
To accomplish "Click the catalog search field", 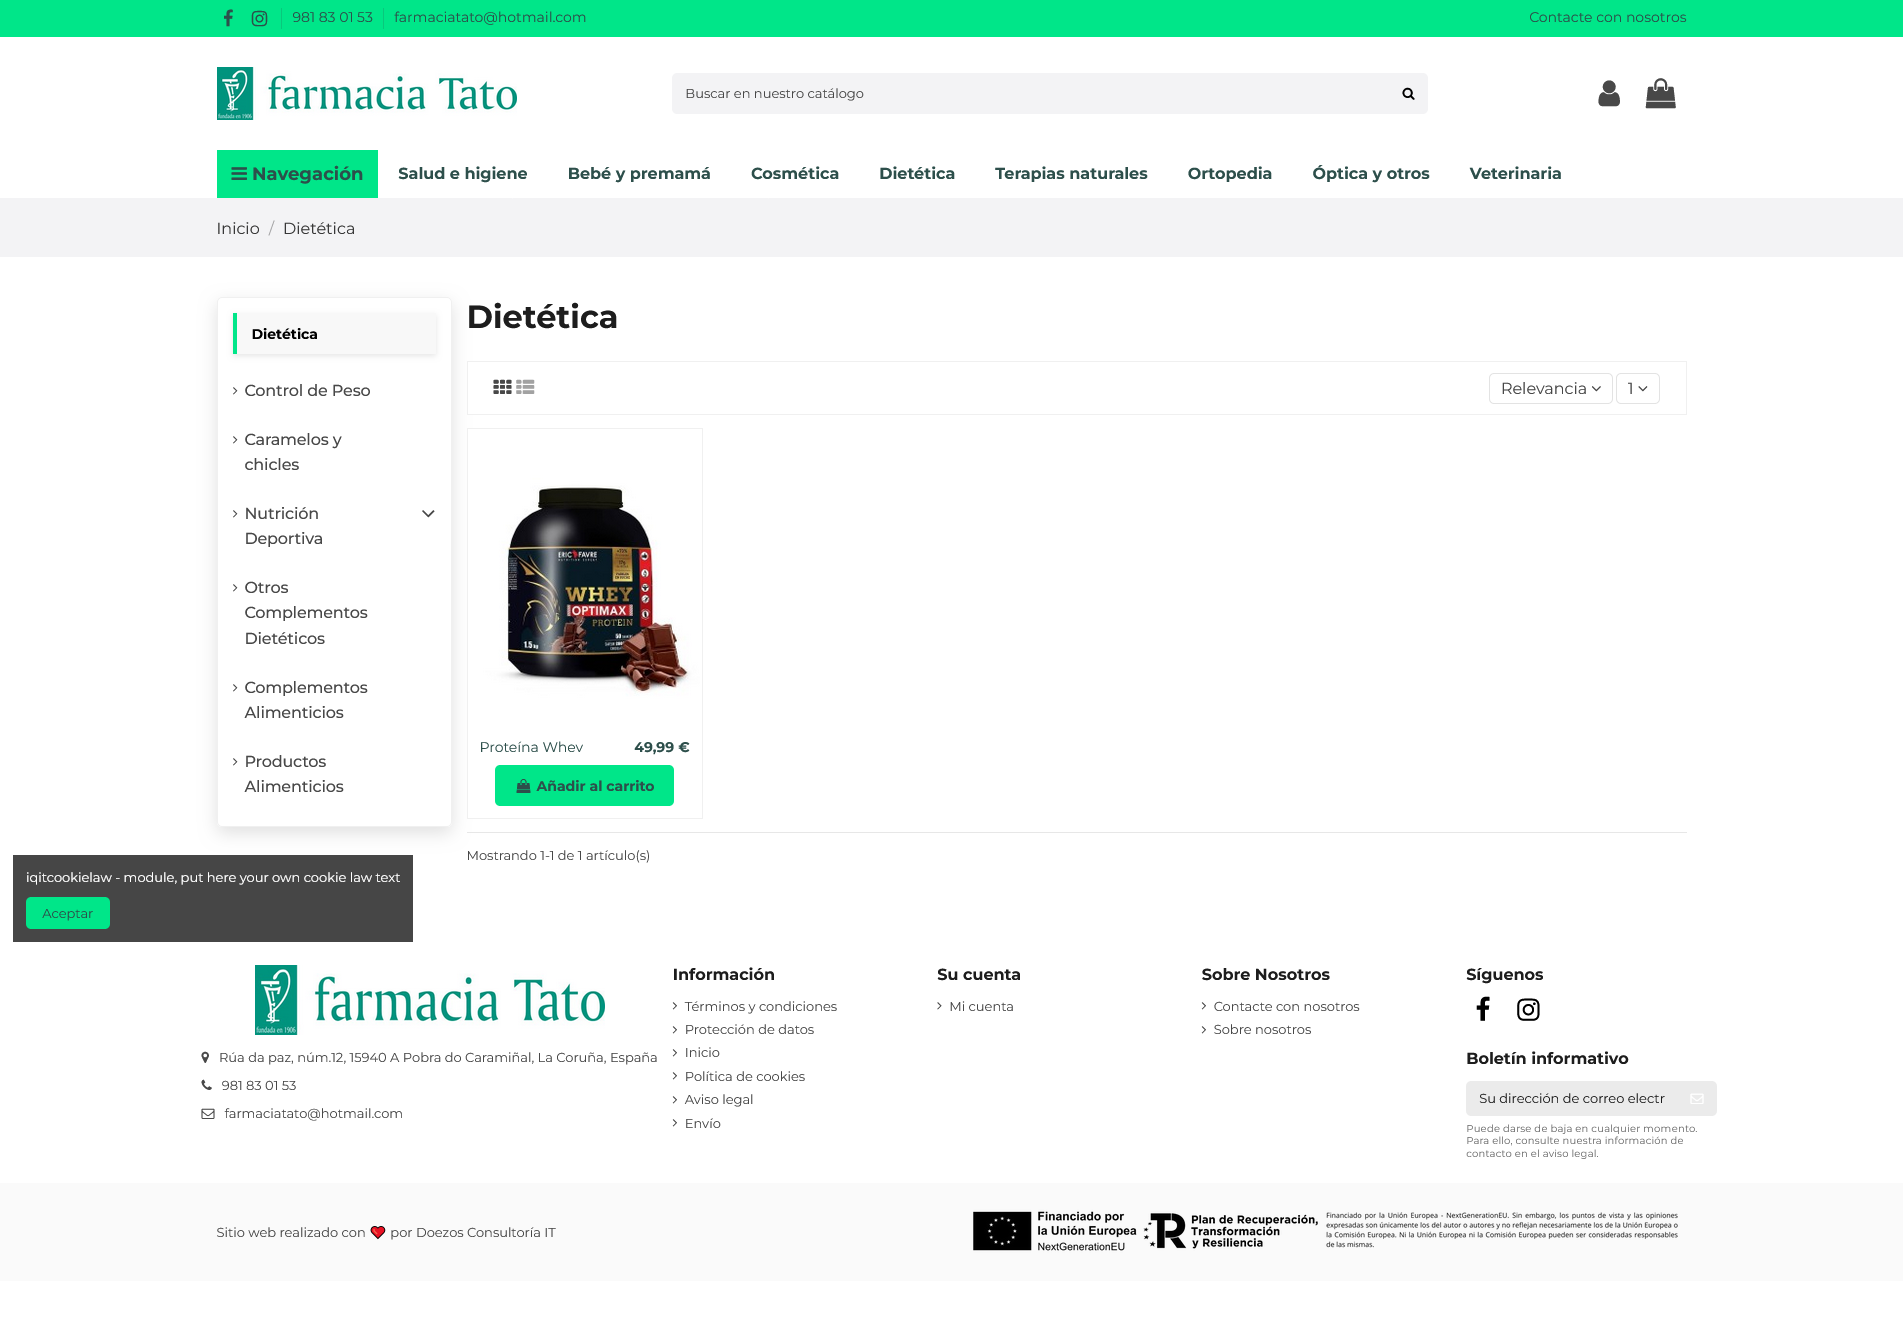I will point(1035,94).
